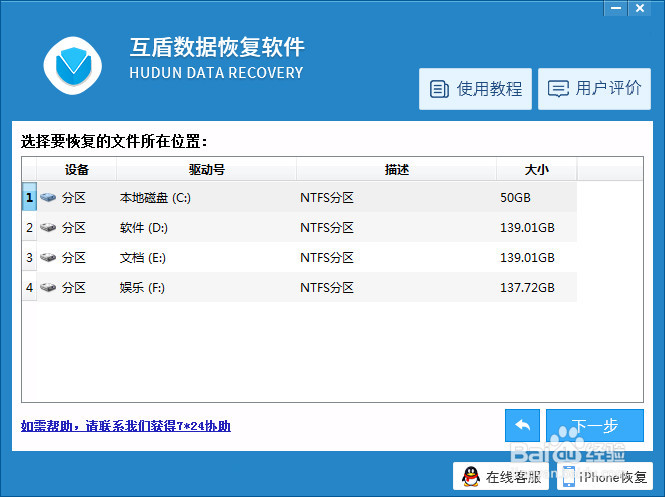Open 在线客服 online support

tap(500, 476)
